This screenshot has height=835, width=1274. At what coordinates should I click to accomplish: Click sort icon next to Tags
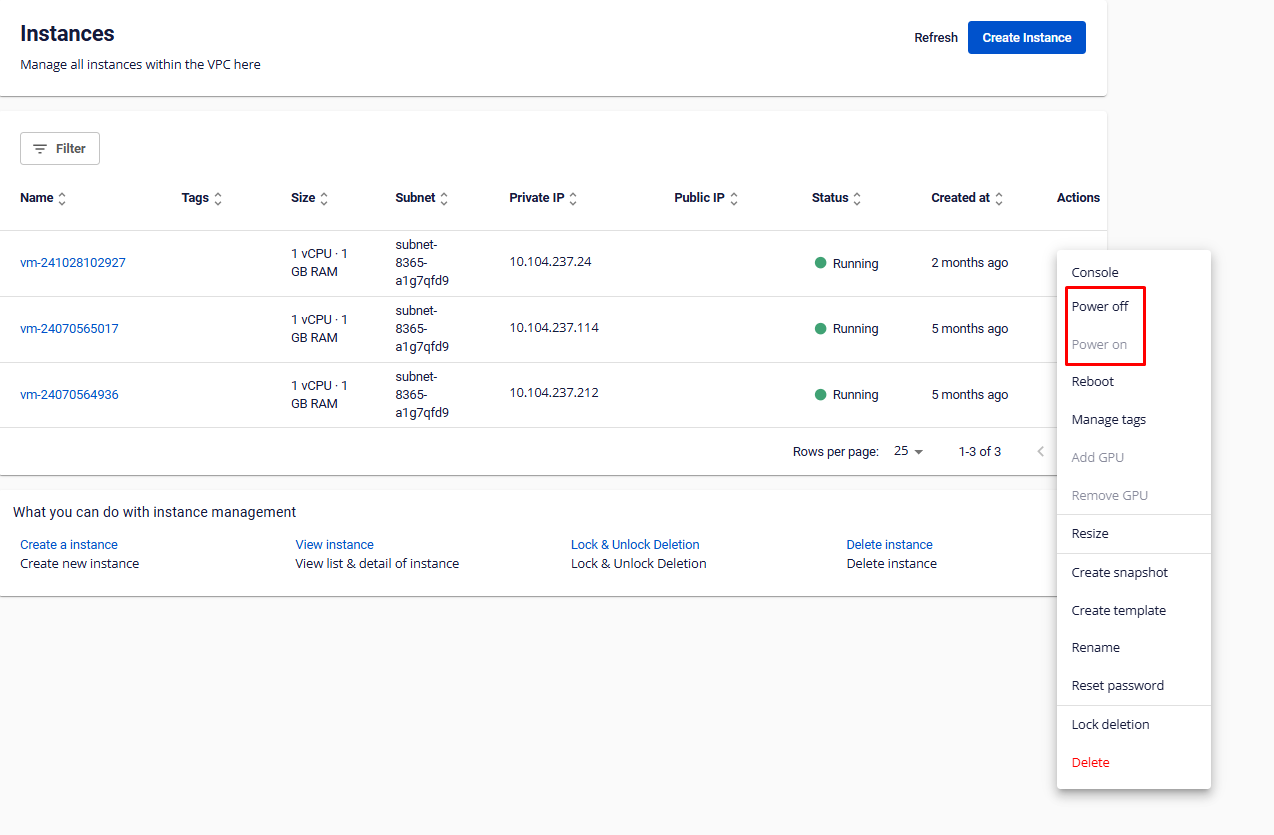point(218,199)
